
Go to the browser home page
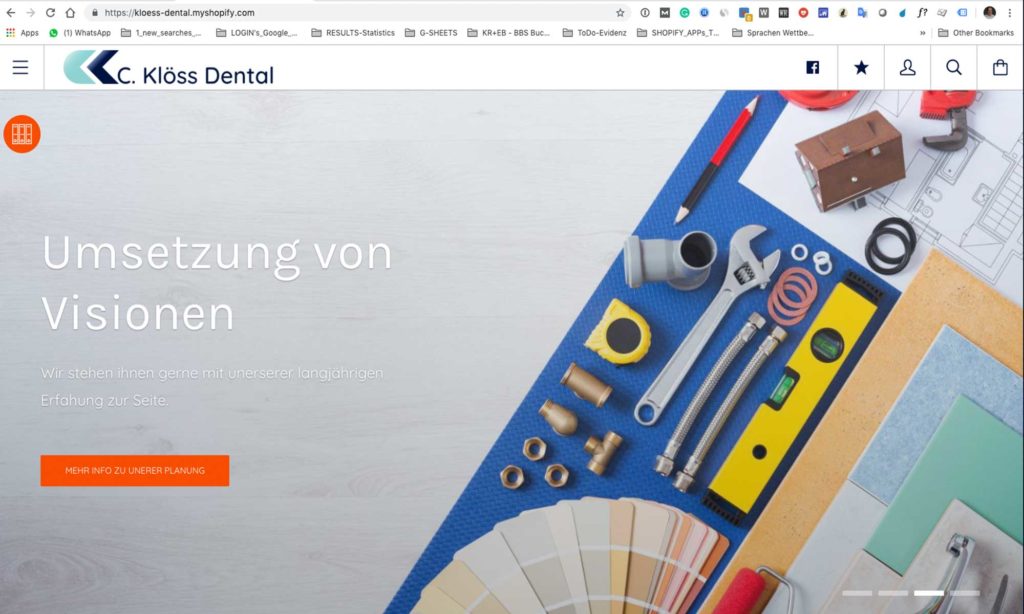click(x=70, y=12)
